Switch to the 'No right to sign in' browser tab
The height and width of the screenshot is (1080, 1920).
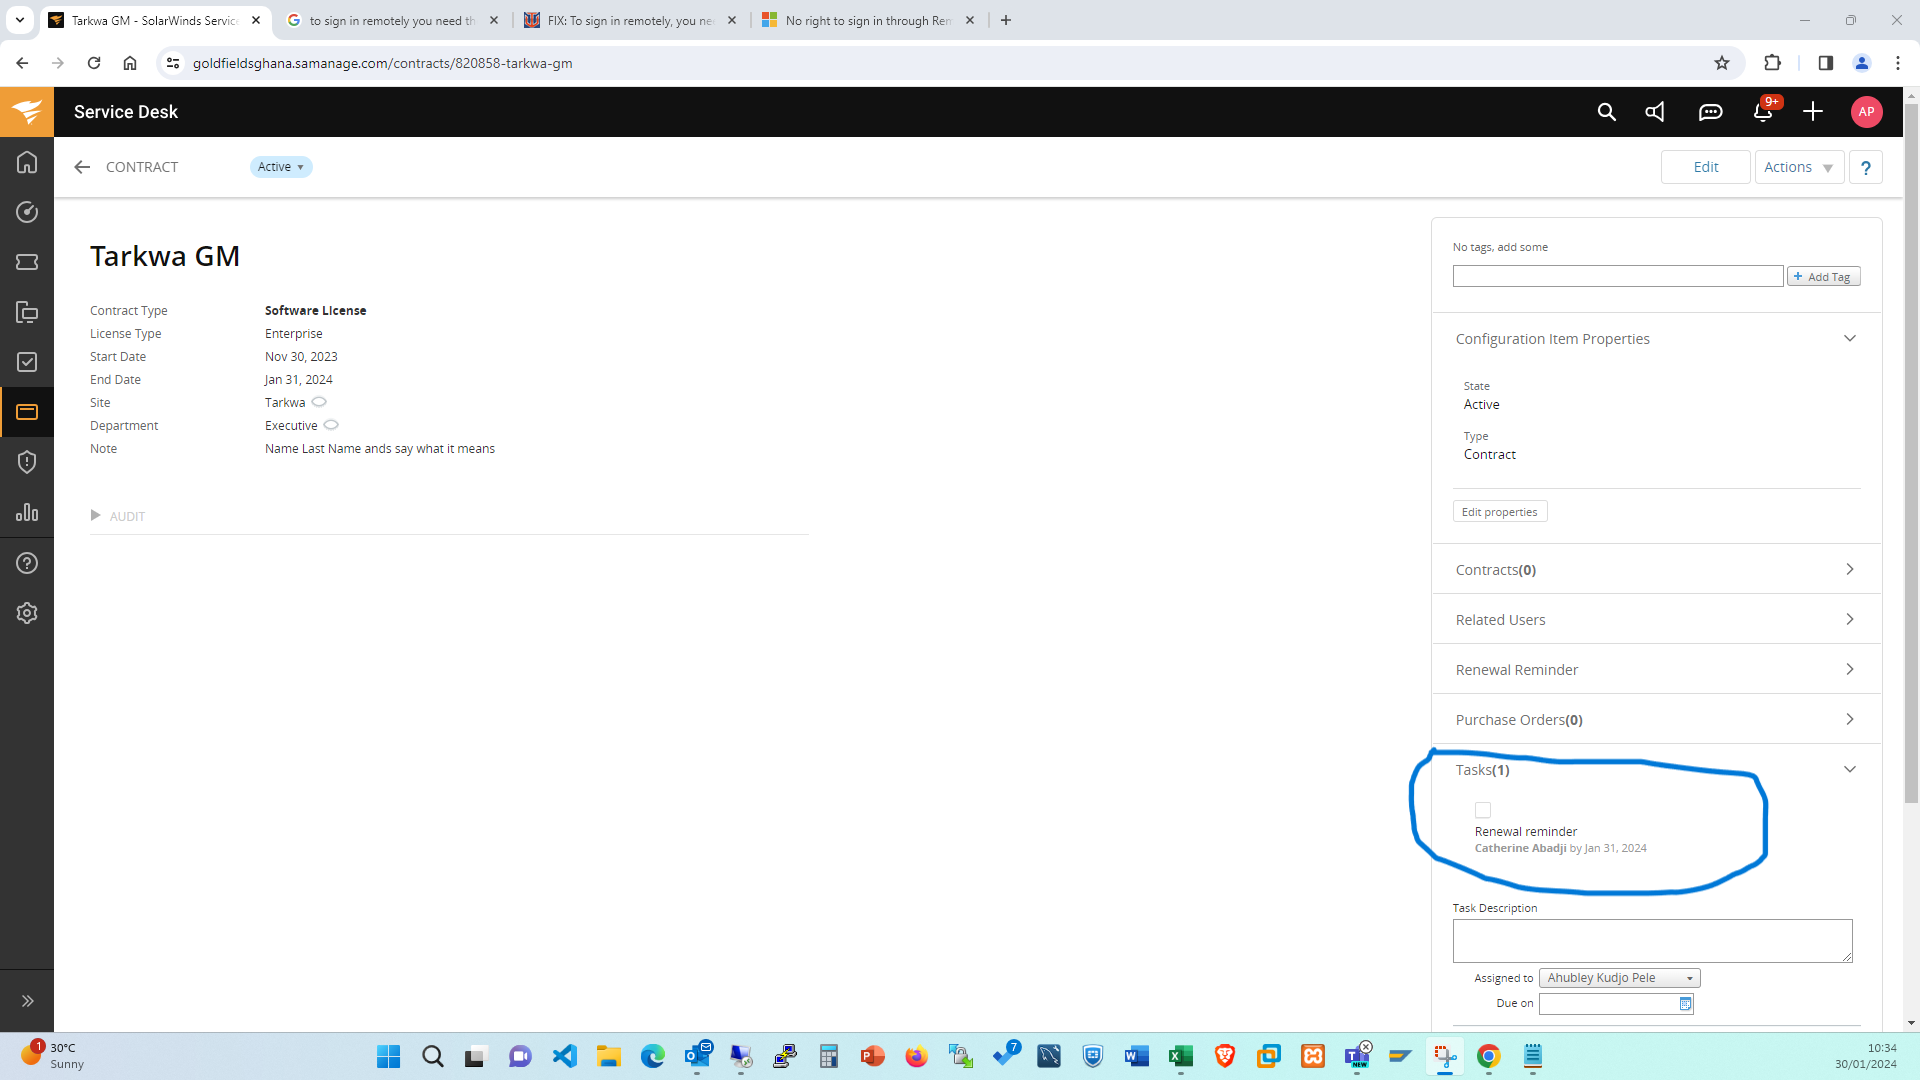click(866, 20)
